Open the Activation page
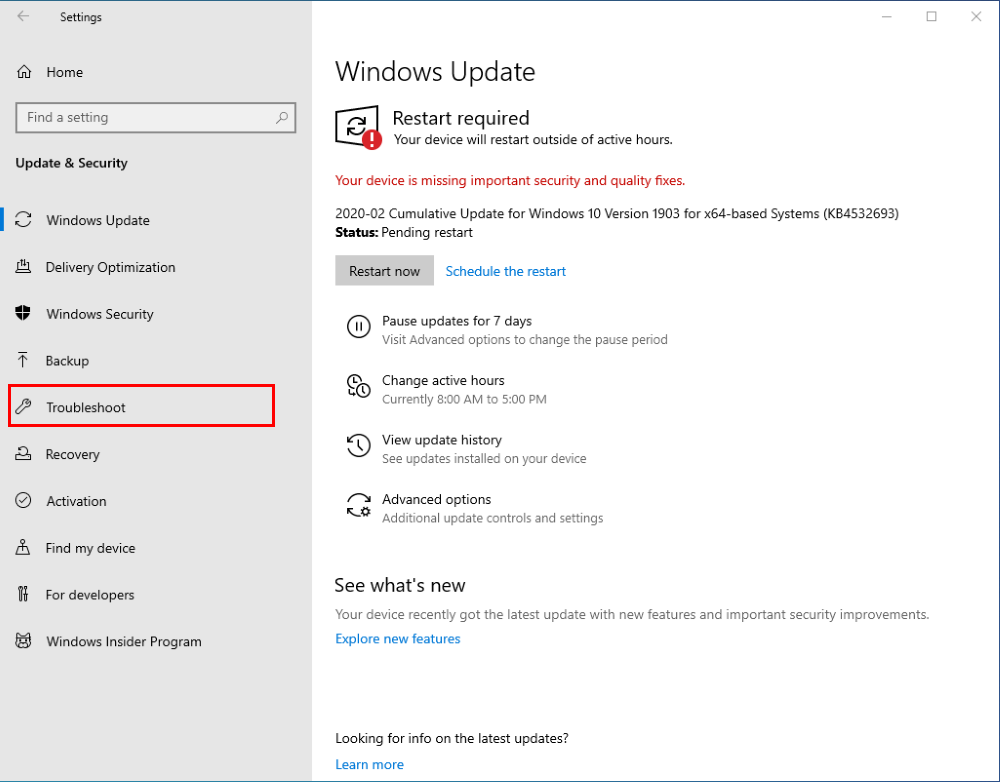The width and height of the screenshot is (1000, 782). 76,501
